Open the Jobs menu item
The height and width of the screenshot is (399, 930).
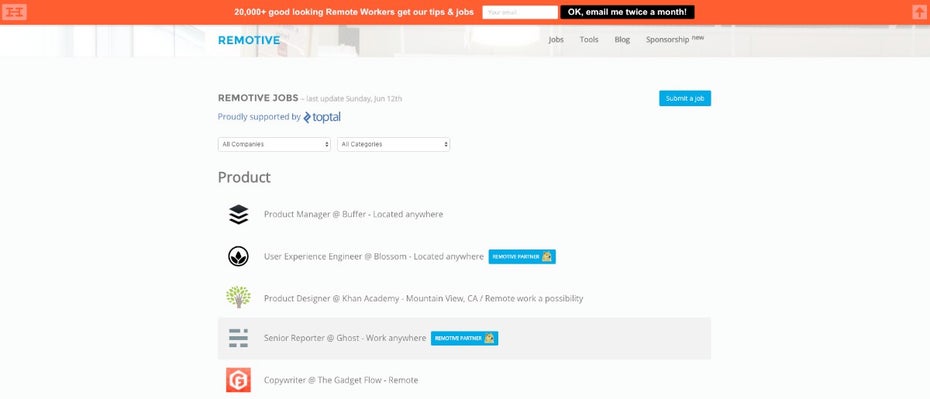click(556, 40)
